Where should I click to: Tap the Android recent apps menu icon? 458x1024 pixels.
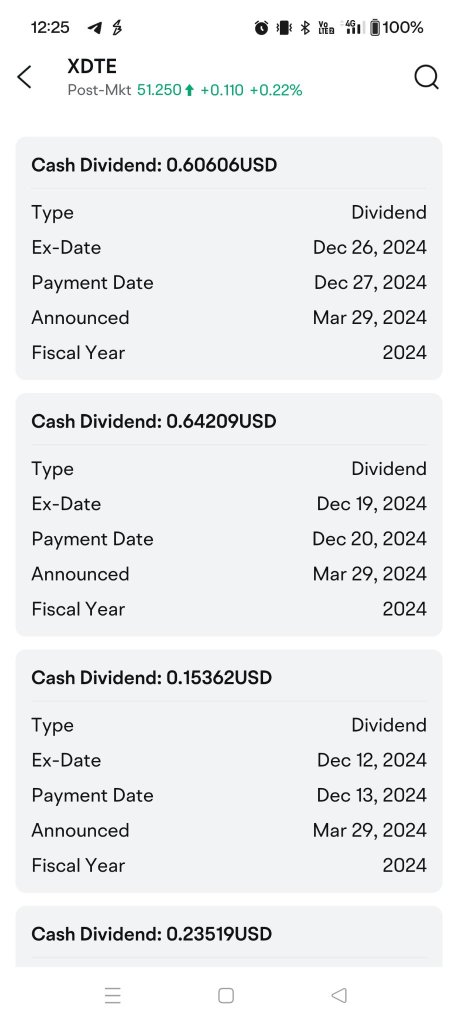point(112,995)
